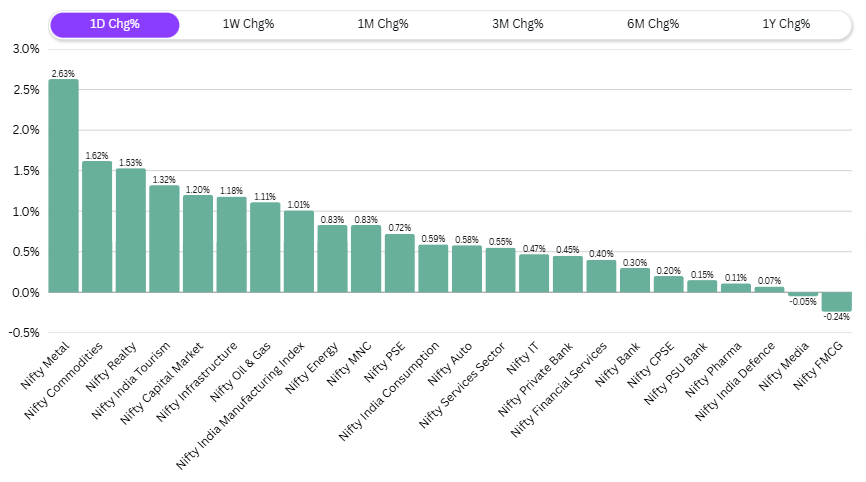Select the 6M Chg% tab

[x=653, y=25]
